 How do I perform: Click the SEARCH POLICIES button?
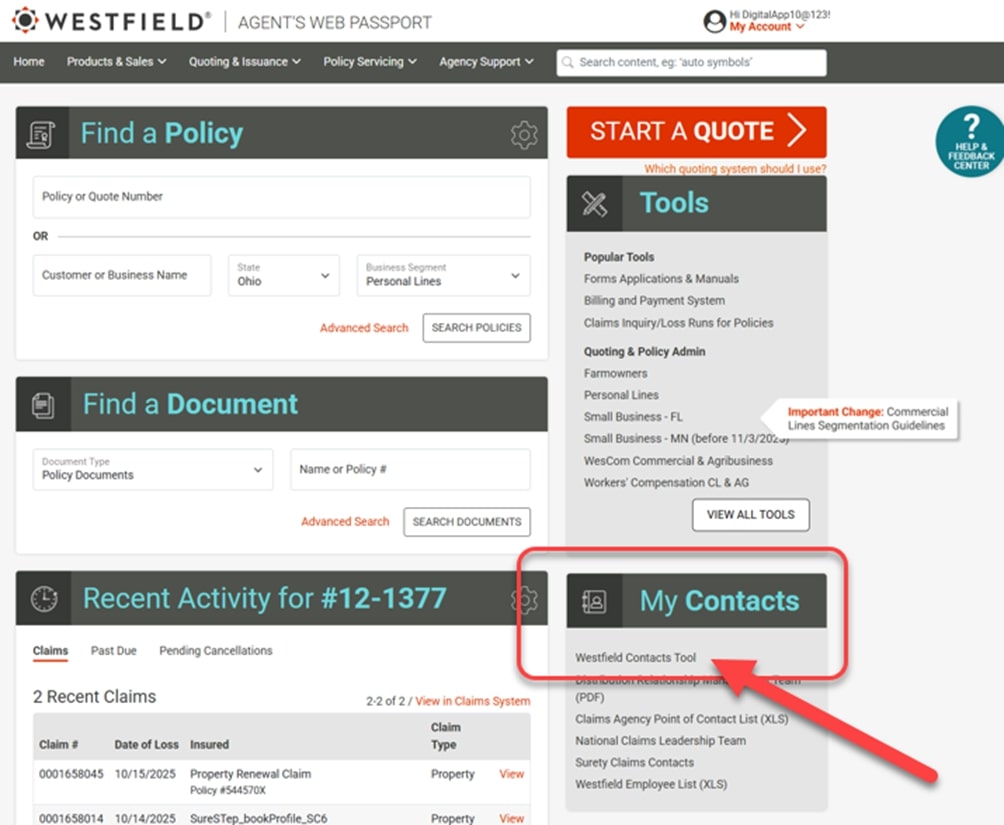(x=476, y=328)
